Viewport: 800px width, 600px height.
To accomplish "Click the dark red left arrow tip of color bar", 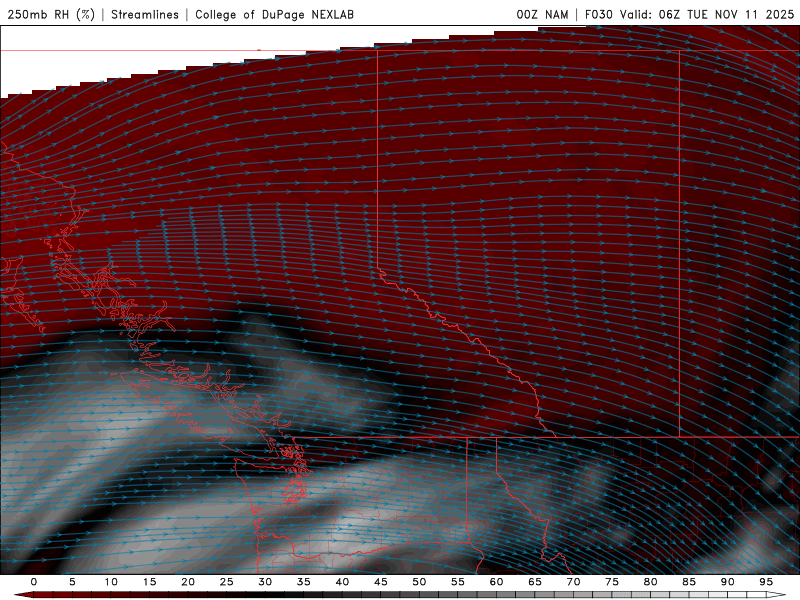I will click(x=23, y=595).
